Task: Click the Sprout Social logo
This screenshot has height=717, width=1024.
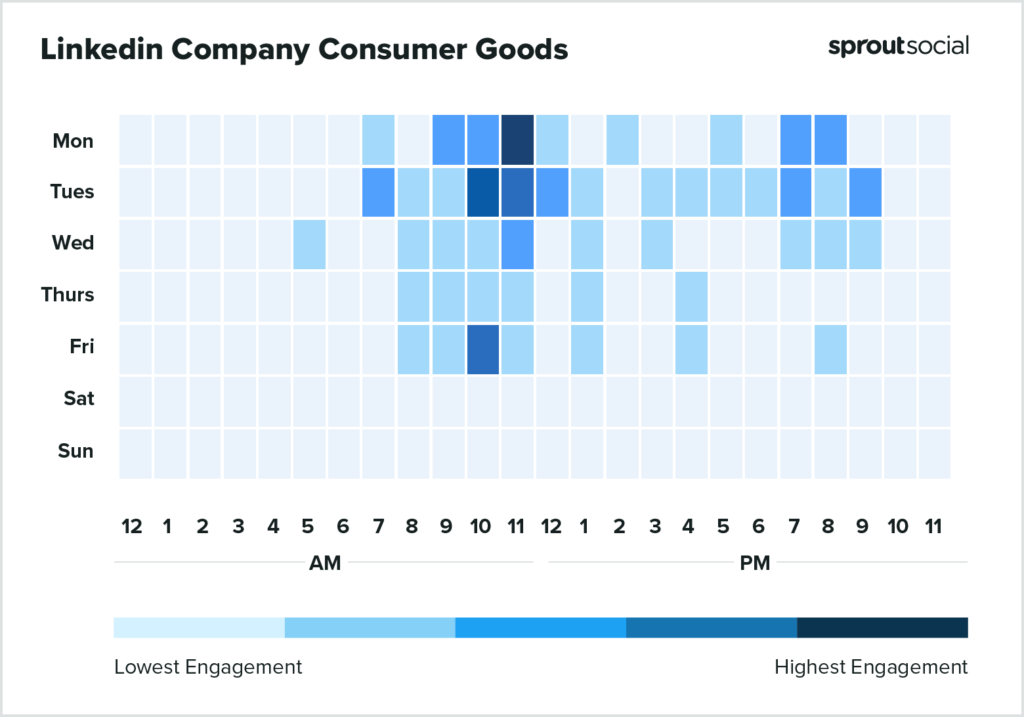Action: 898,46
